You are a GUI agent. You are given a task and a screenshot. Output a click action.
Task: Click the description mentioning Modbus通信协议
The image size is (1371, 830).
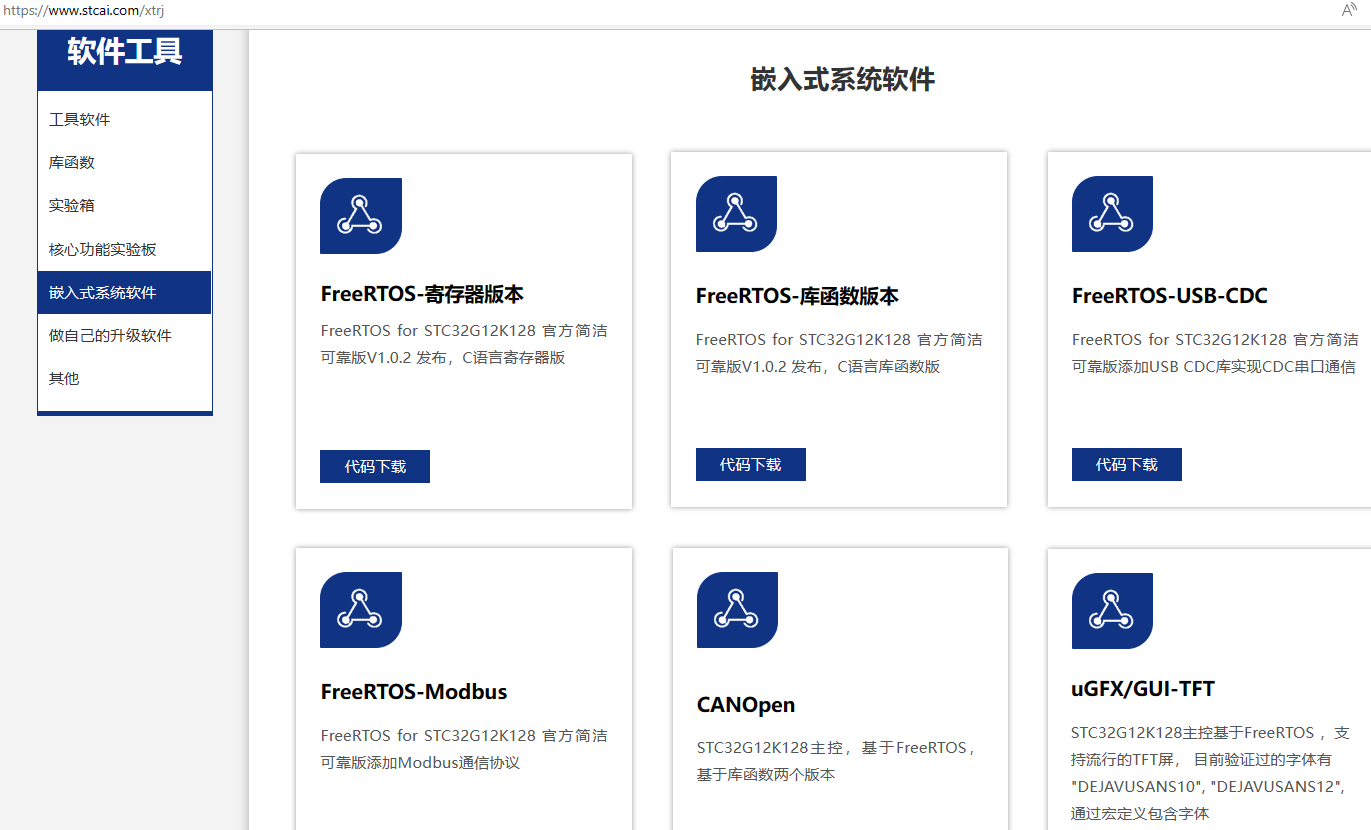tap(464, 749)
